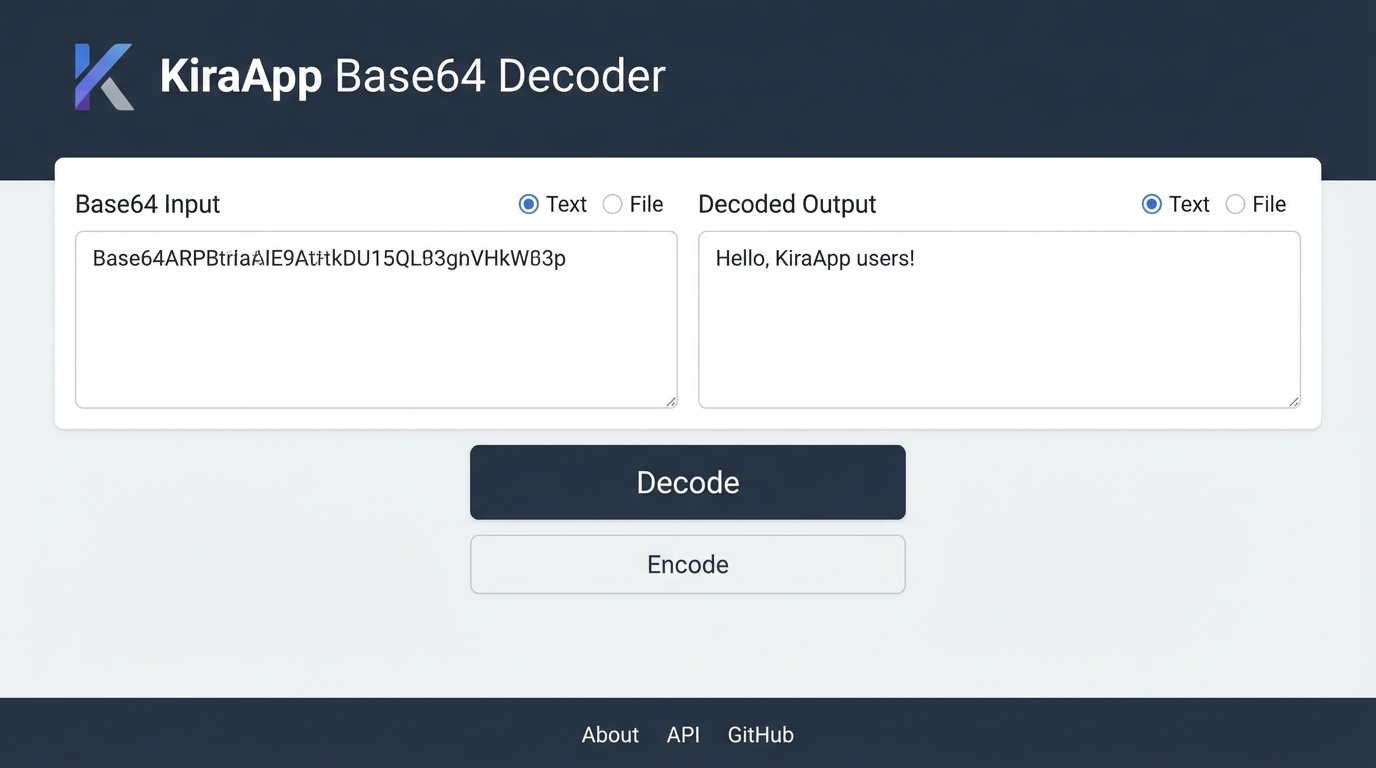Click the Base64 Input heading label
1376x768 pixels.
(x=147, y=204)
